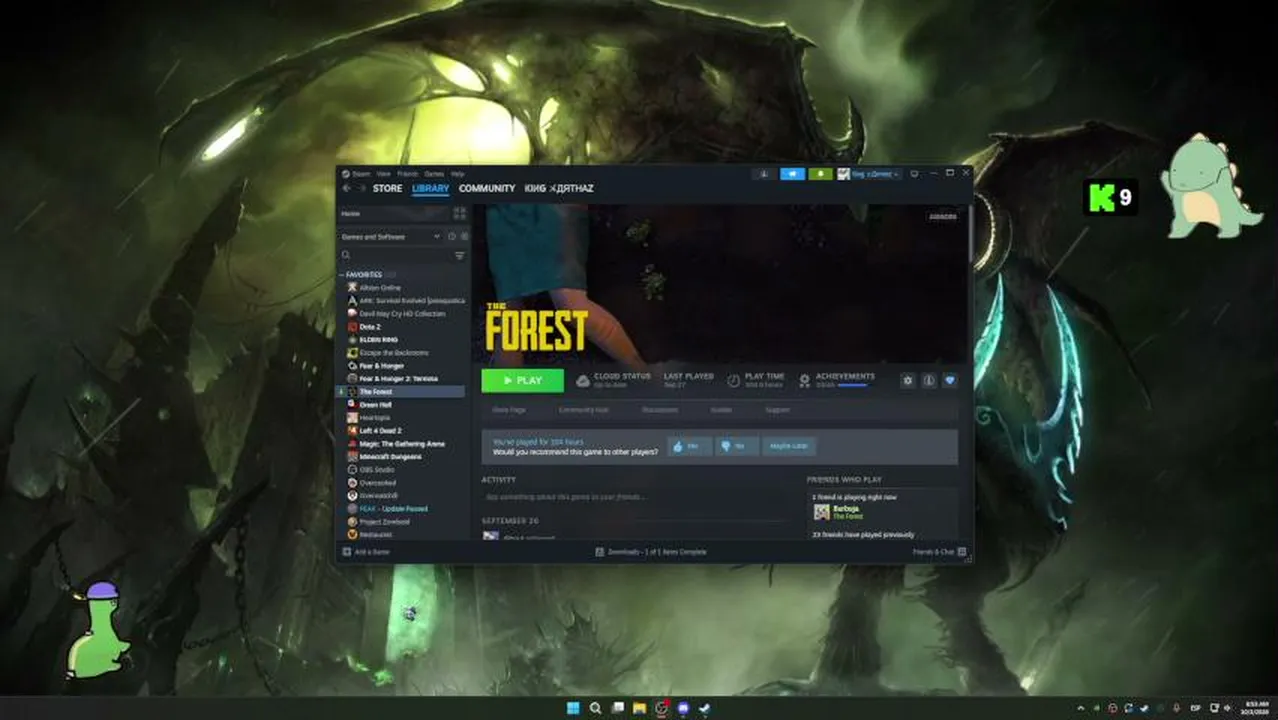1278x720 pixels.
Task: Click the favorite heart icon
Action: click(950, 381)
